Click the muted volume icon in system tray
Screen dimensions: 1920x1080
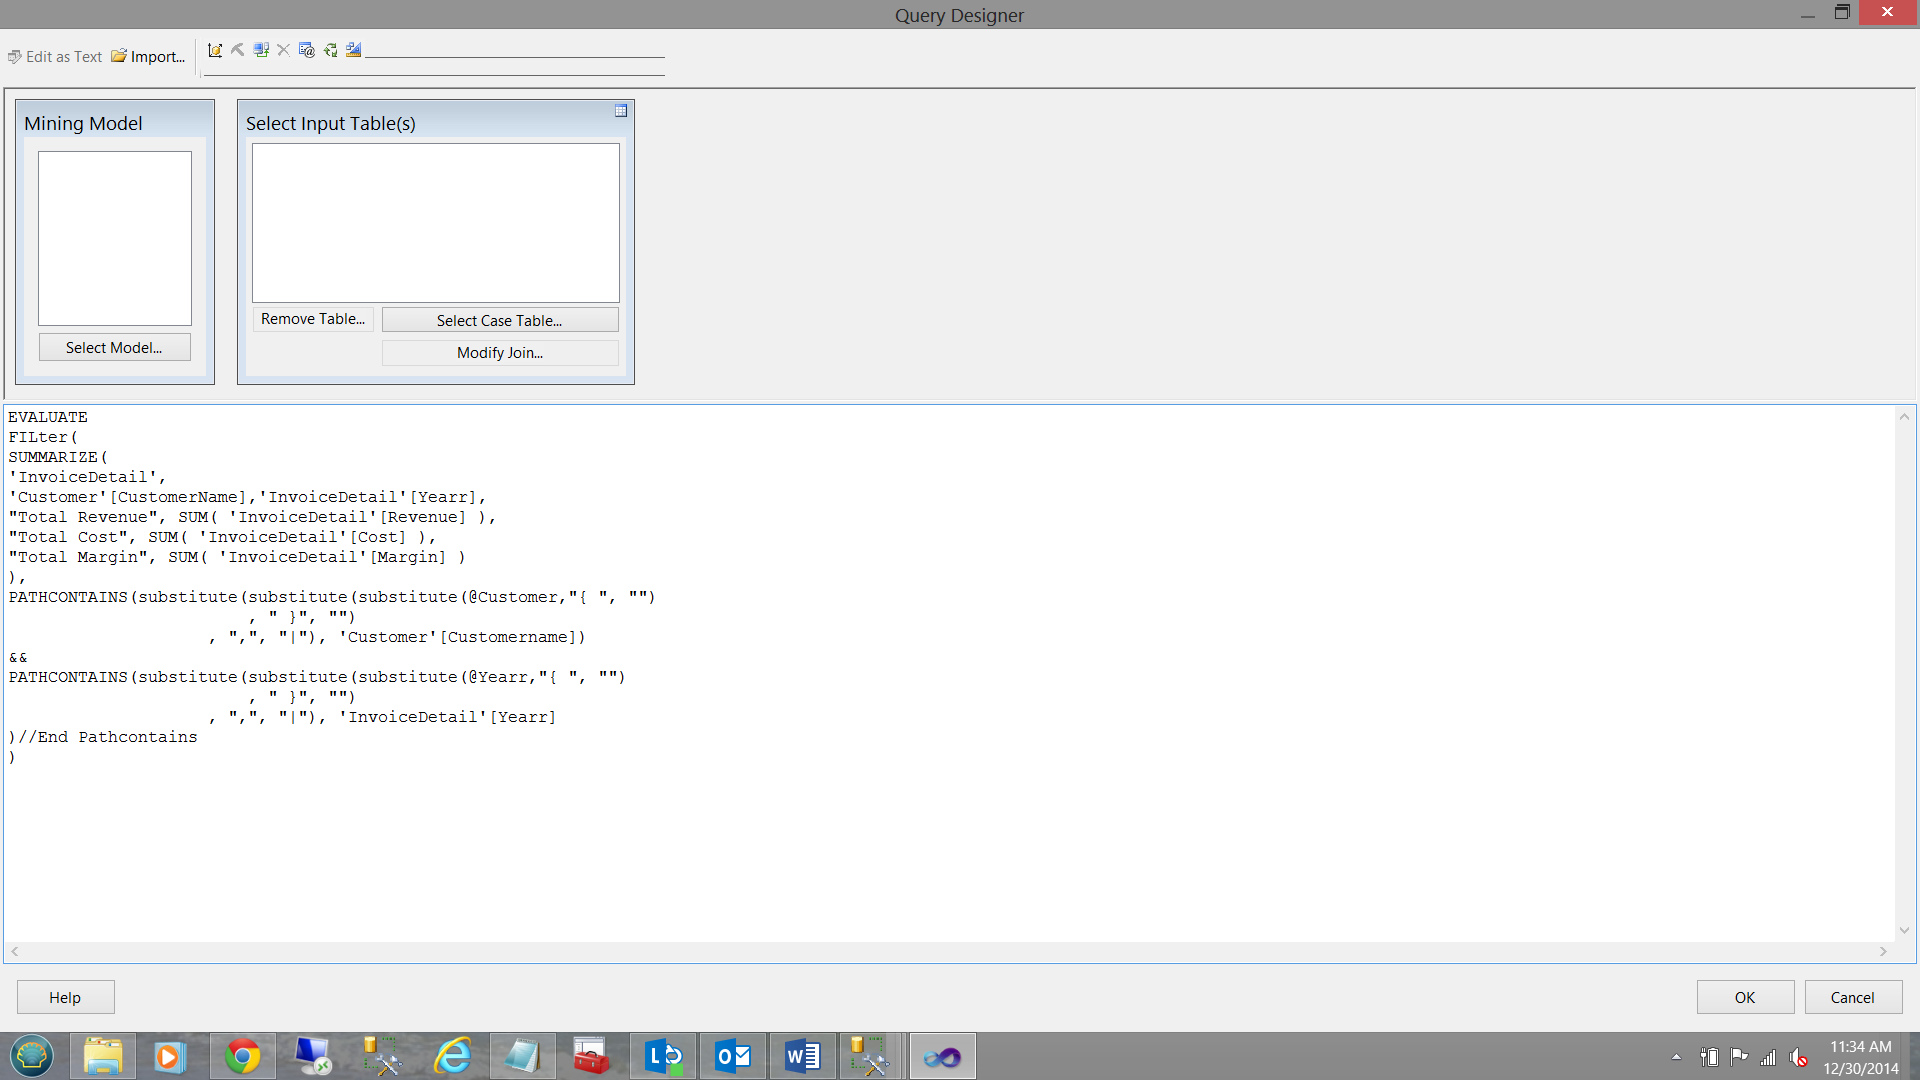[x=1799, y=1057]
